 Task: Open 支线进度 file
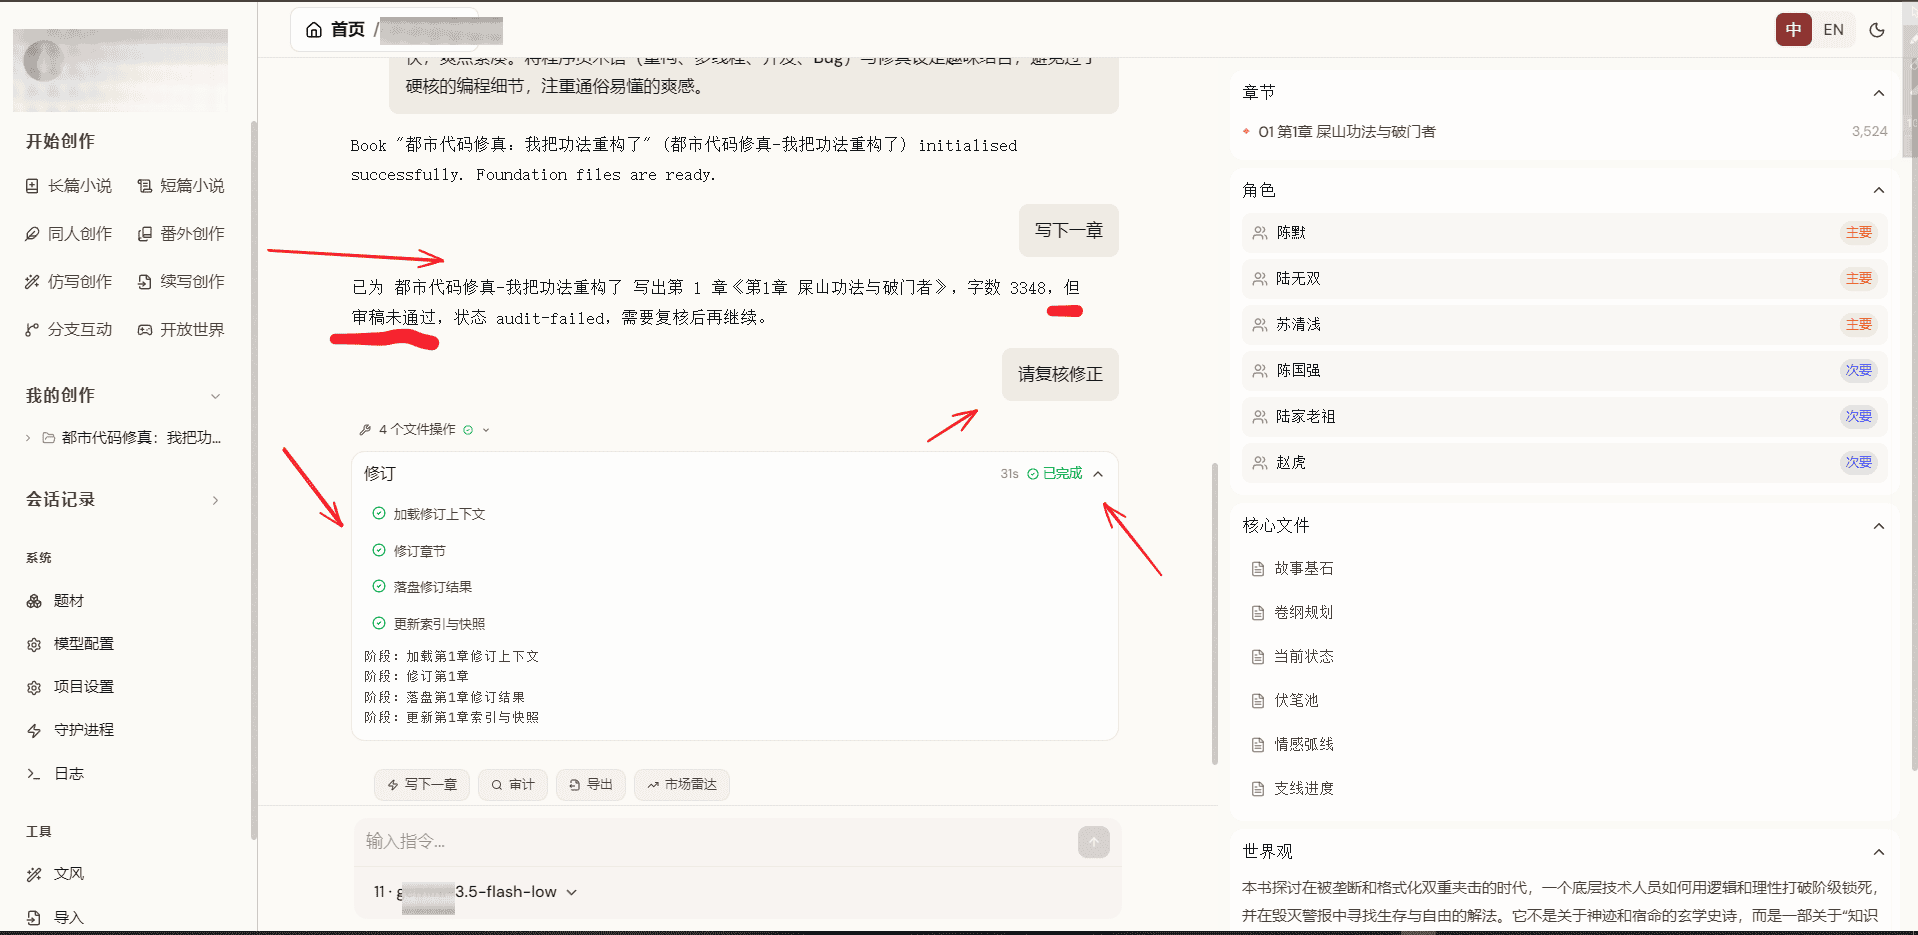click(x=1293, y=789)
